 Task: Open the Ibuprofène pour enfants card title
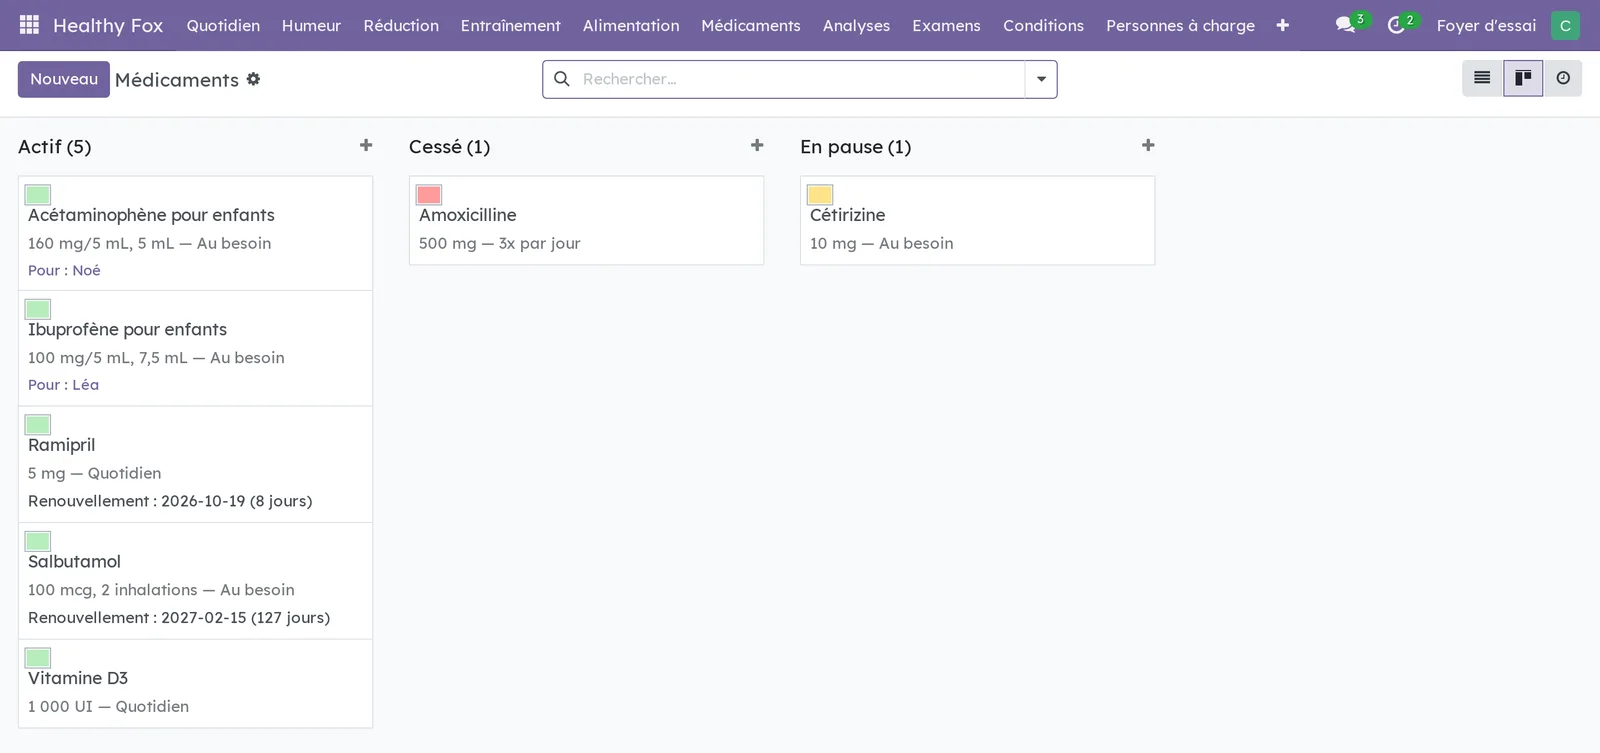[127, 330]
